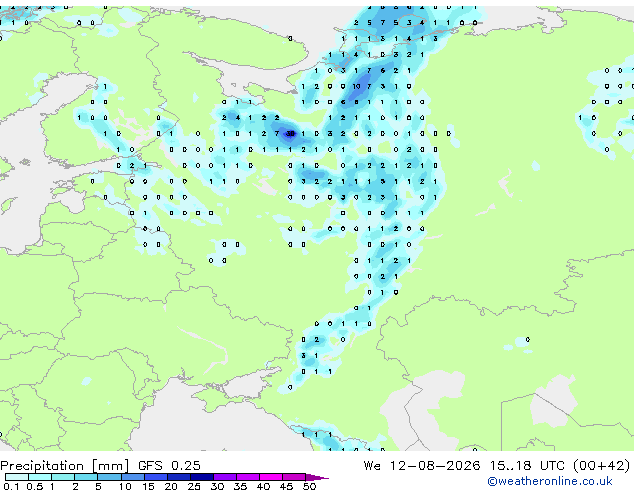Click the legend tick label '15'
This screenshot has height=490, width=634.
[148, 486]
